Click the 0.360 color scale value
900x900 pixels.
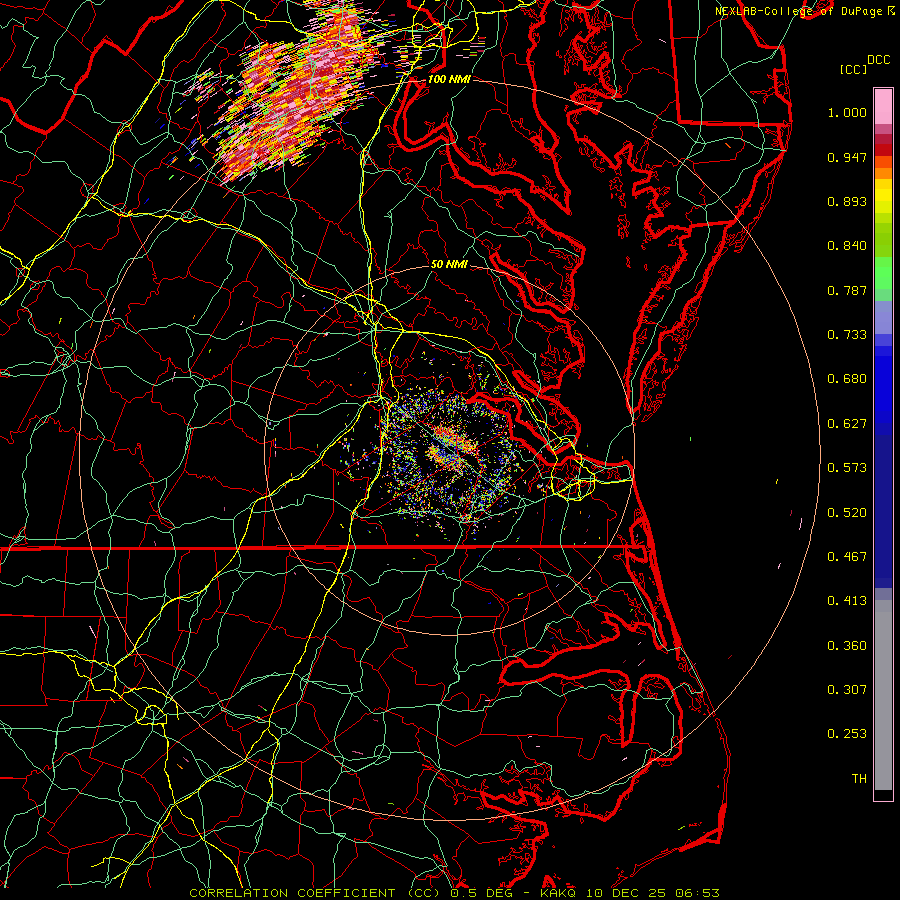pyautogui.click(x=847, y=646)
